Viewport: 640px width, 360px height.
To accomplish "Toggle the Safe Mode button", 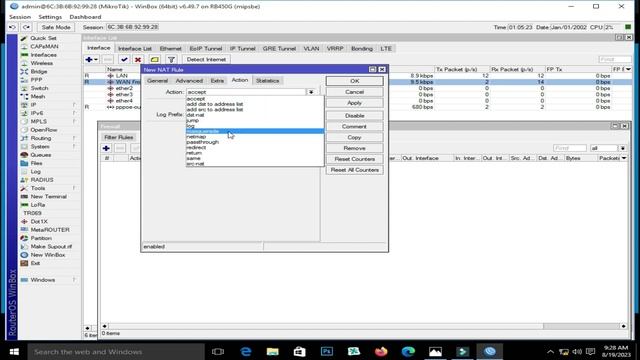I will 56,27.
